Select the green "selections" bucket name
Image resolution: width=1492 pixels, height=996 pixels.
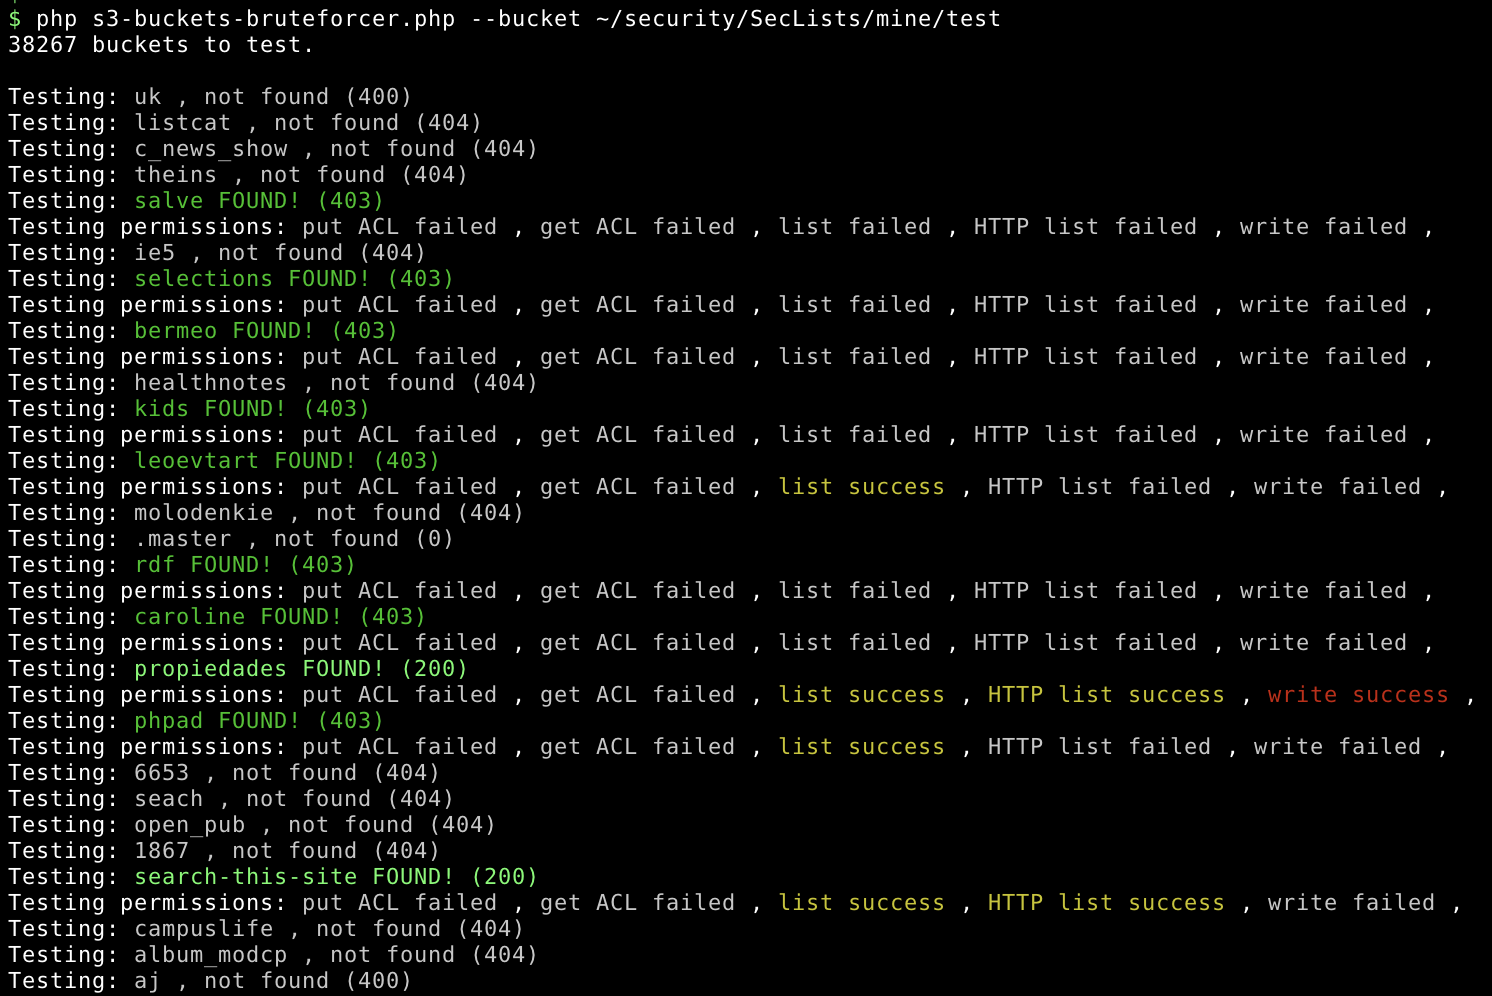coord(203,279)
